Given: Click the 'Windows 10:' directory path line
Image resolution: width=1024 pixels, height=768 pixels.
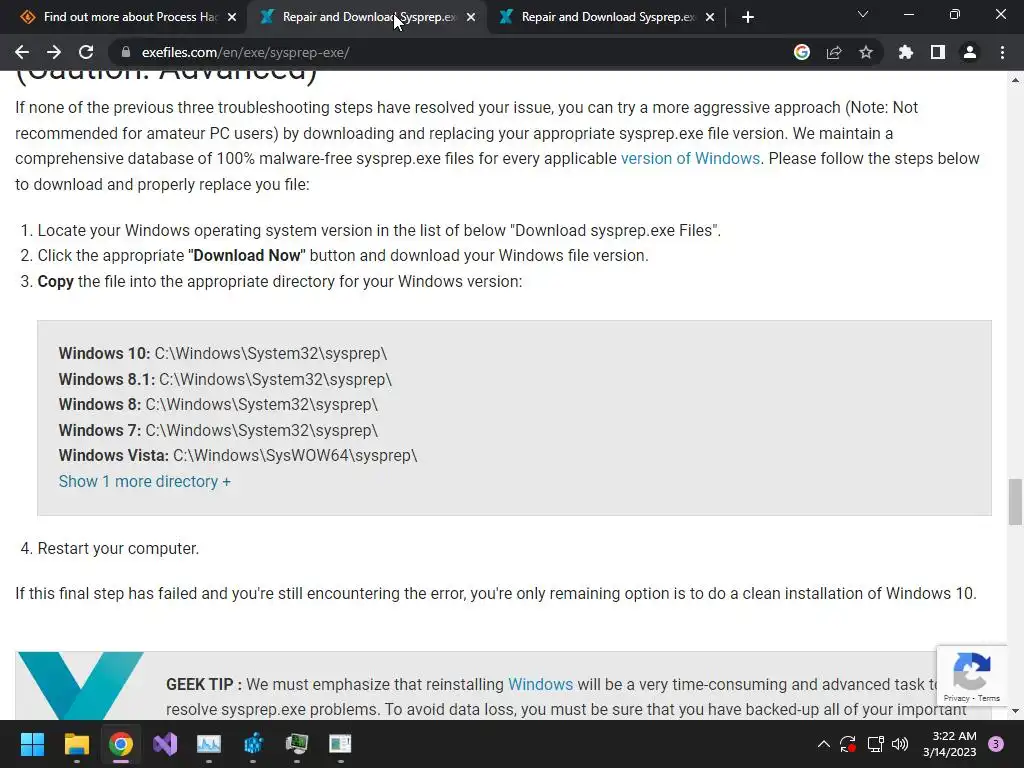Looking at the screenshot, I should [223, 353].
